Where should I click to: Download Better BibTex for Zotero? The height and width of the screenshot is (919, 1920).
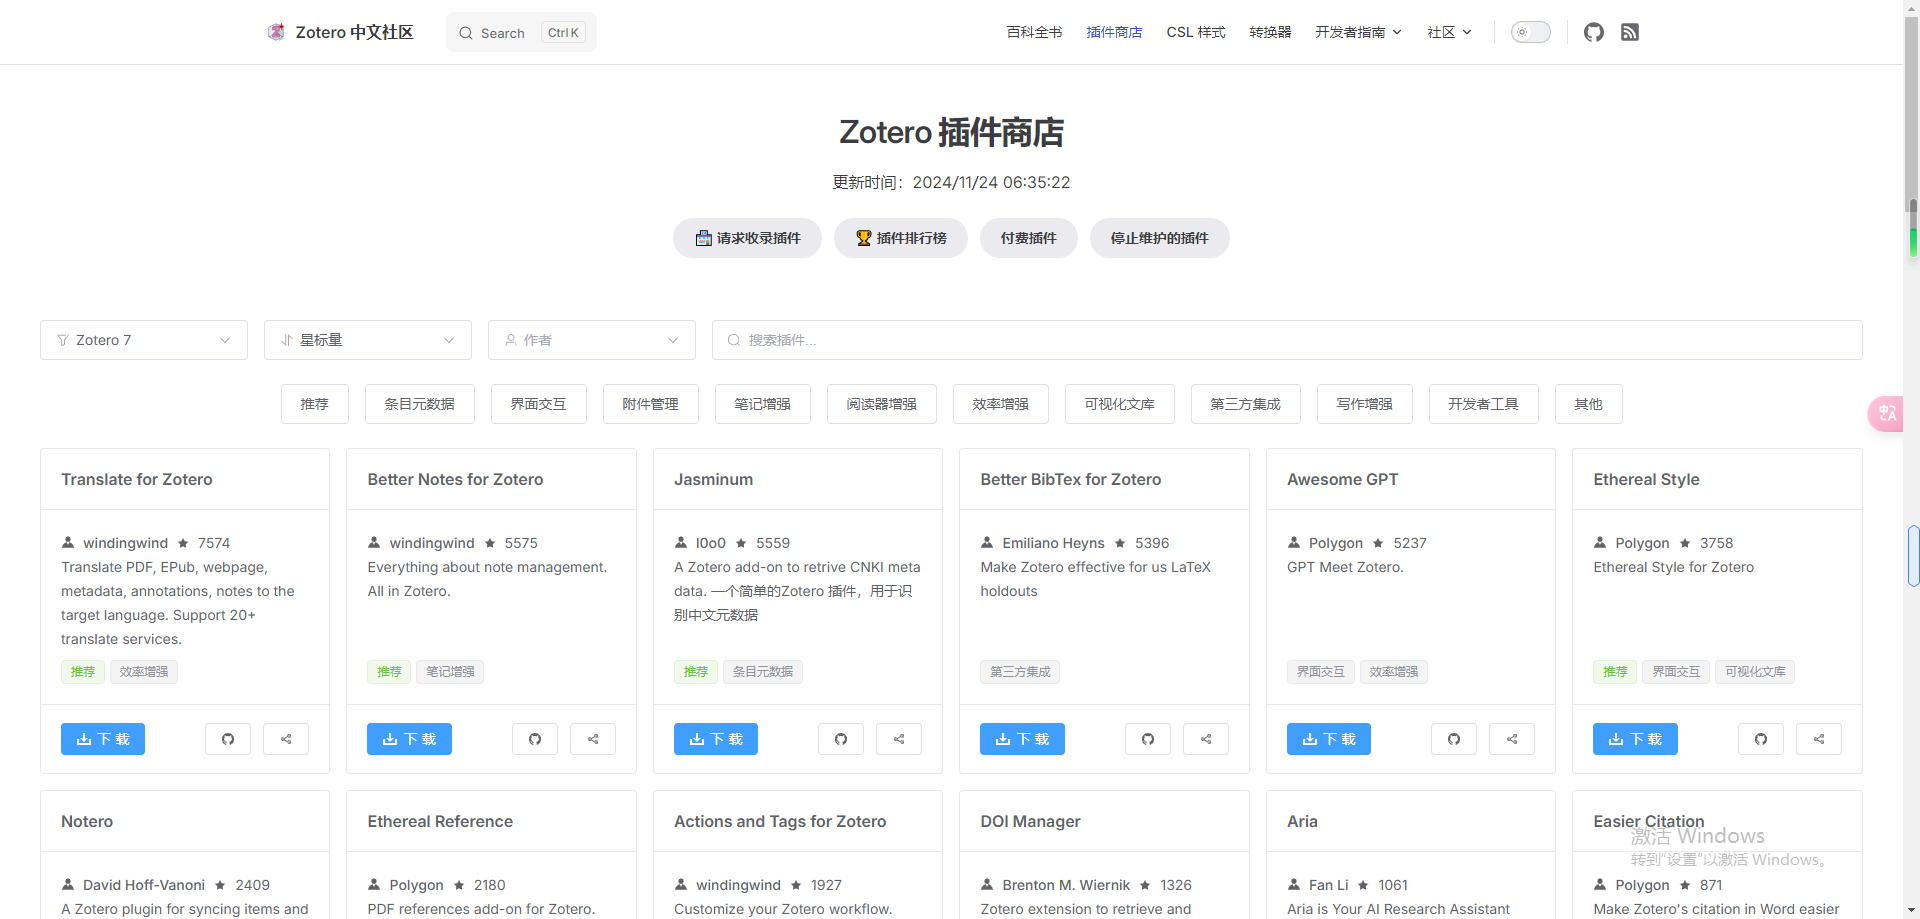click(1022, 739)
